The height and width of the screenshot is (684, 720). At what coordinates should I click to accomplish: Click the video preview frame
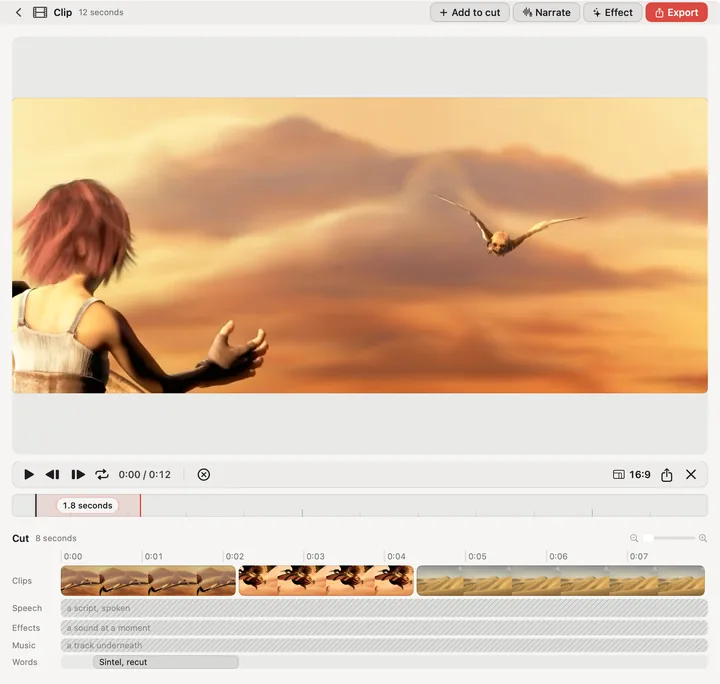click(360, 245)
